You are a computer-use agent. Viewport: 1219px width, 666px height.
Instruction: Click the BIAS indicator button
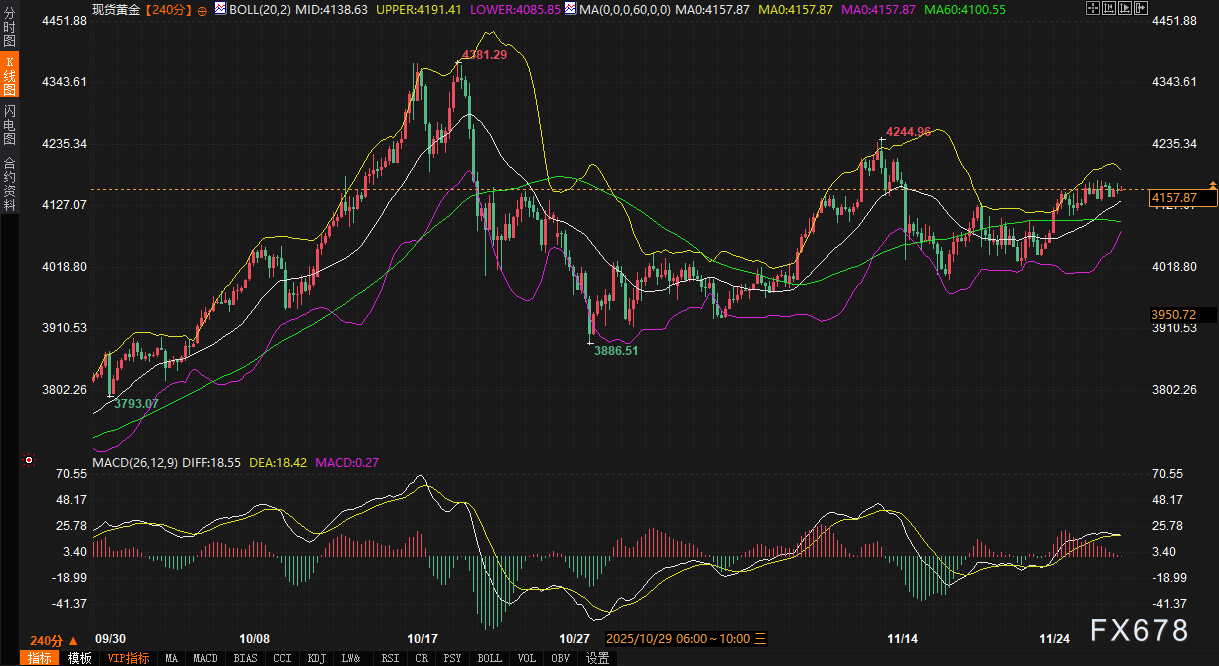244,658
